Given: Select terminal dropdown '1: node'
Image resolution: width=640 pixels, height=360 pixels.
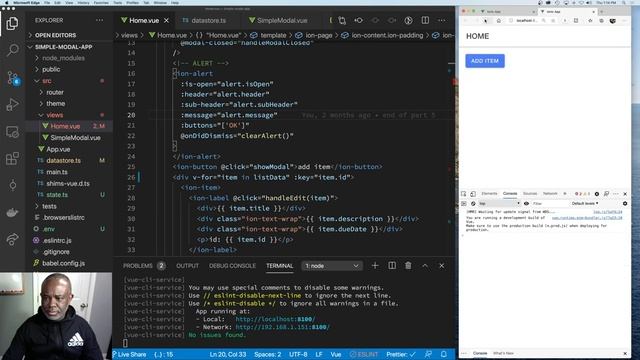Looking at the screenshot, I should click(331, 266).
